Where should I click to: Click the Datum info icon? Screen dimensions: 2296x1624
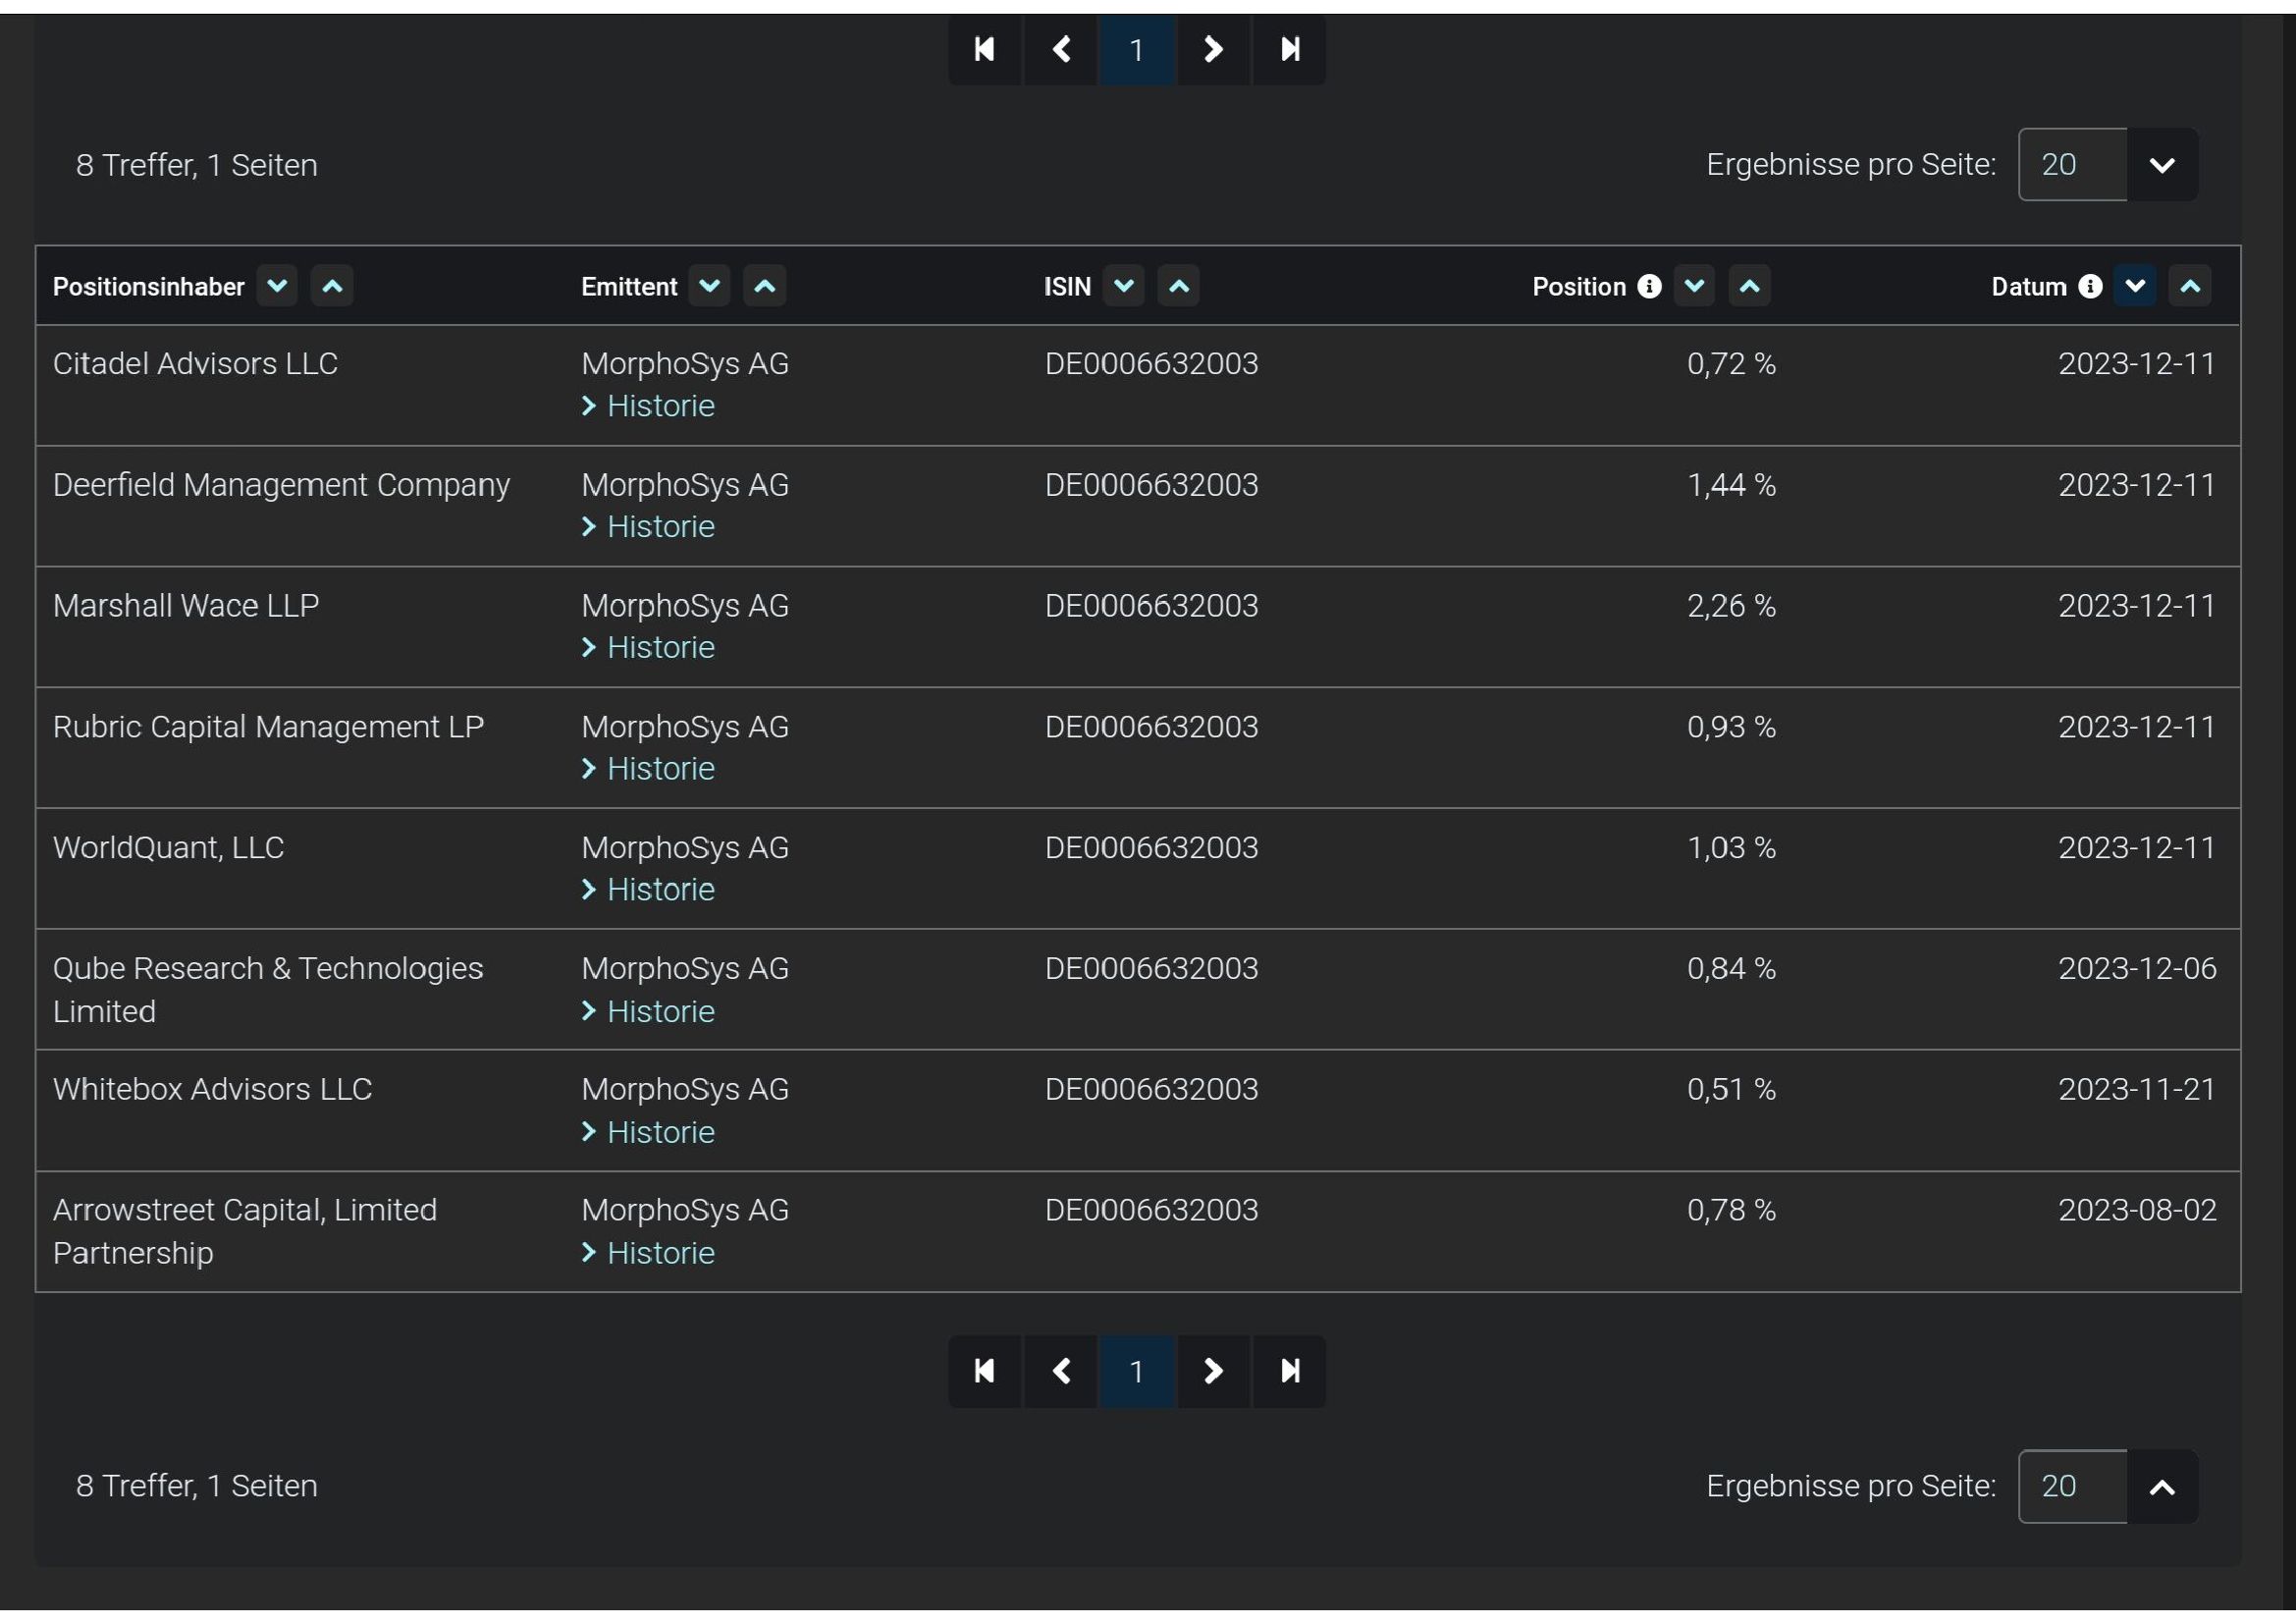click(2089, 287)
